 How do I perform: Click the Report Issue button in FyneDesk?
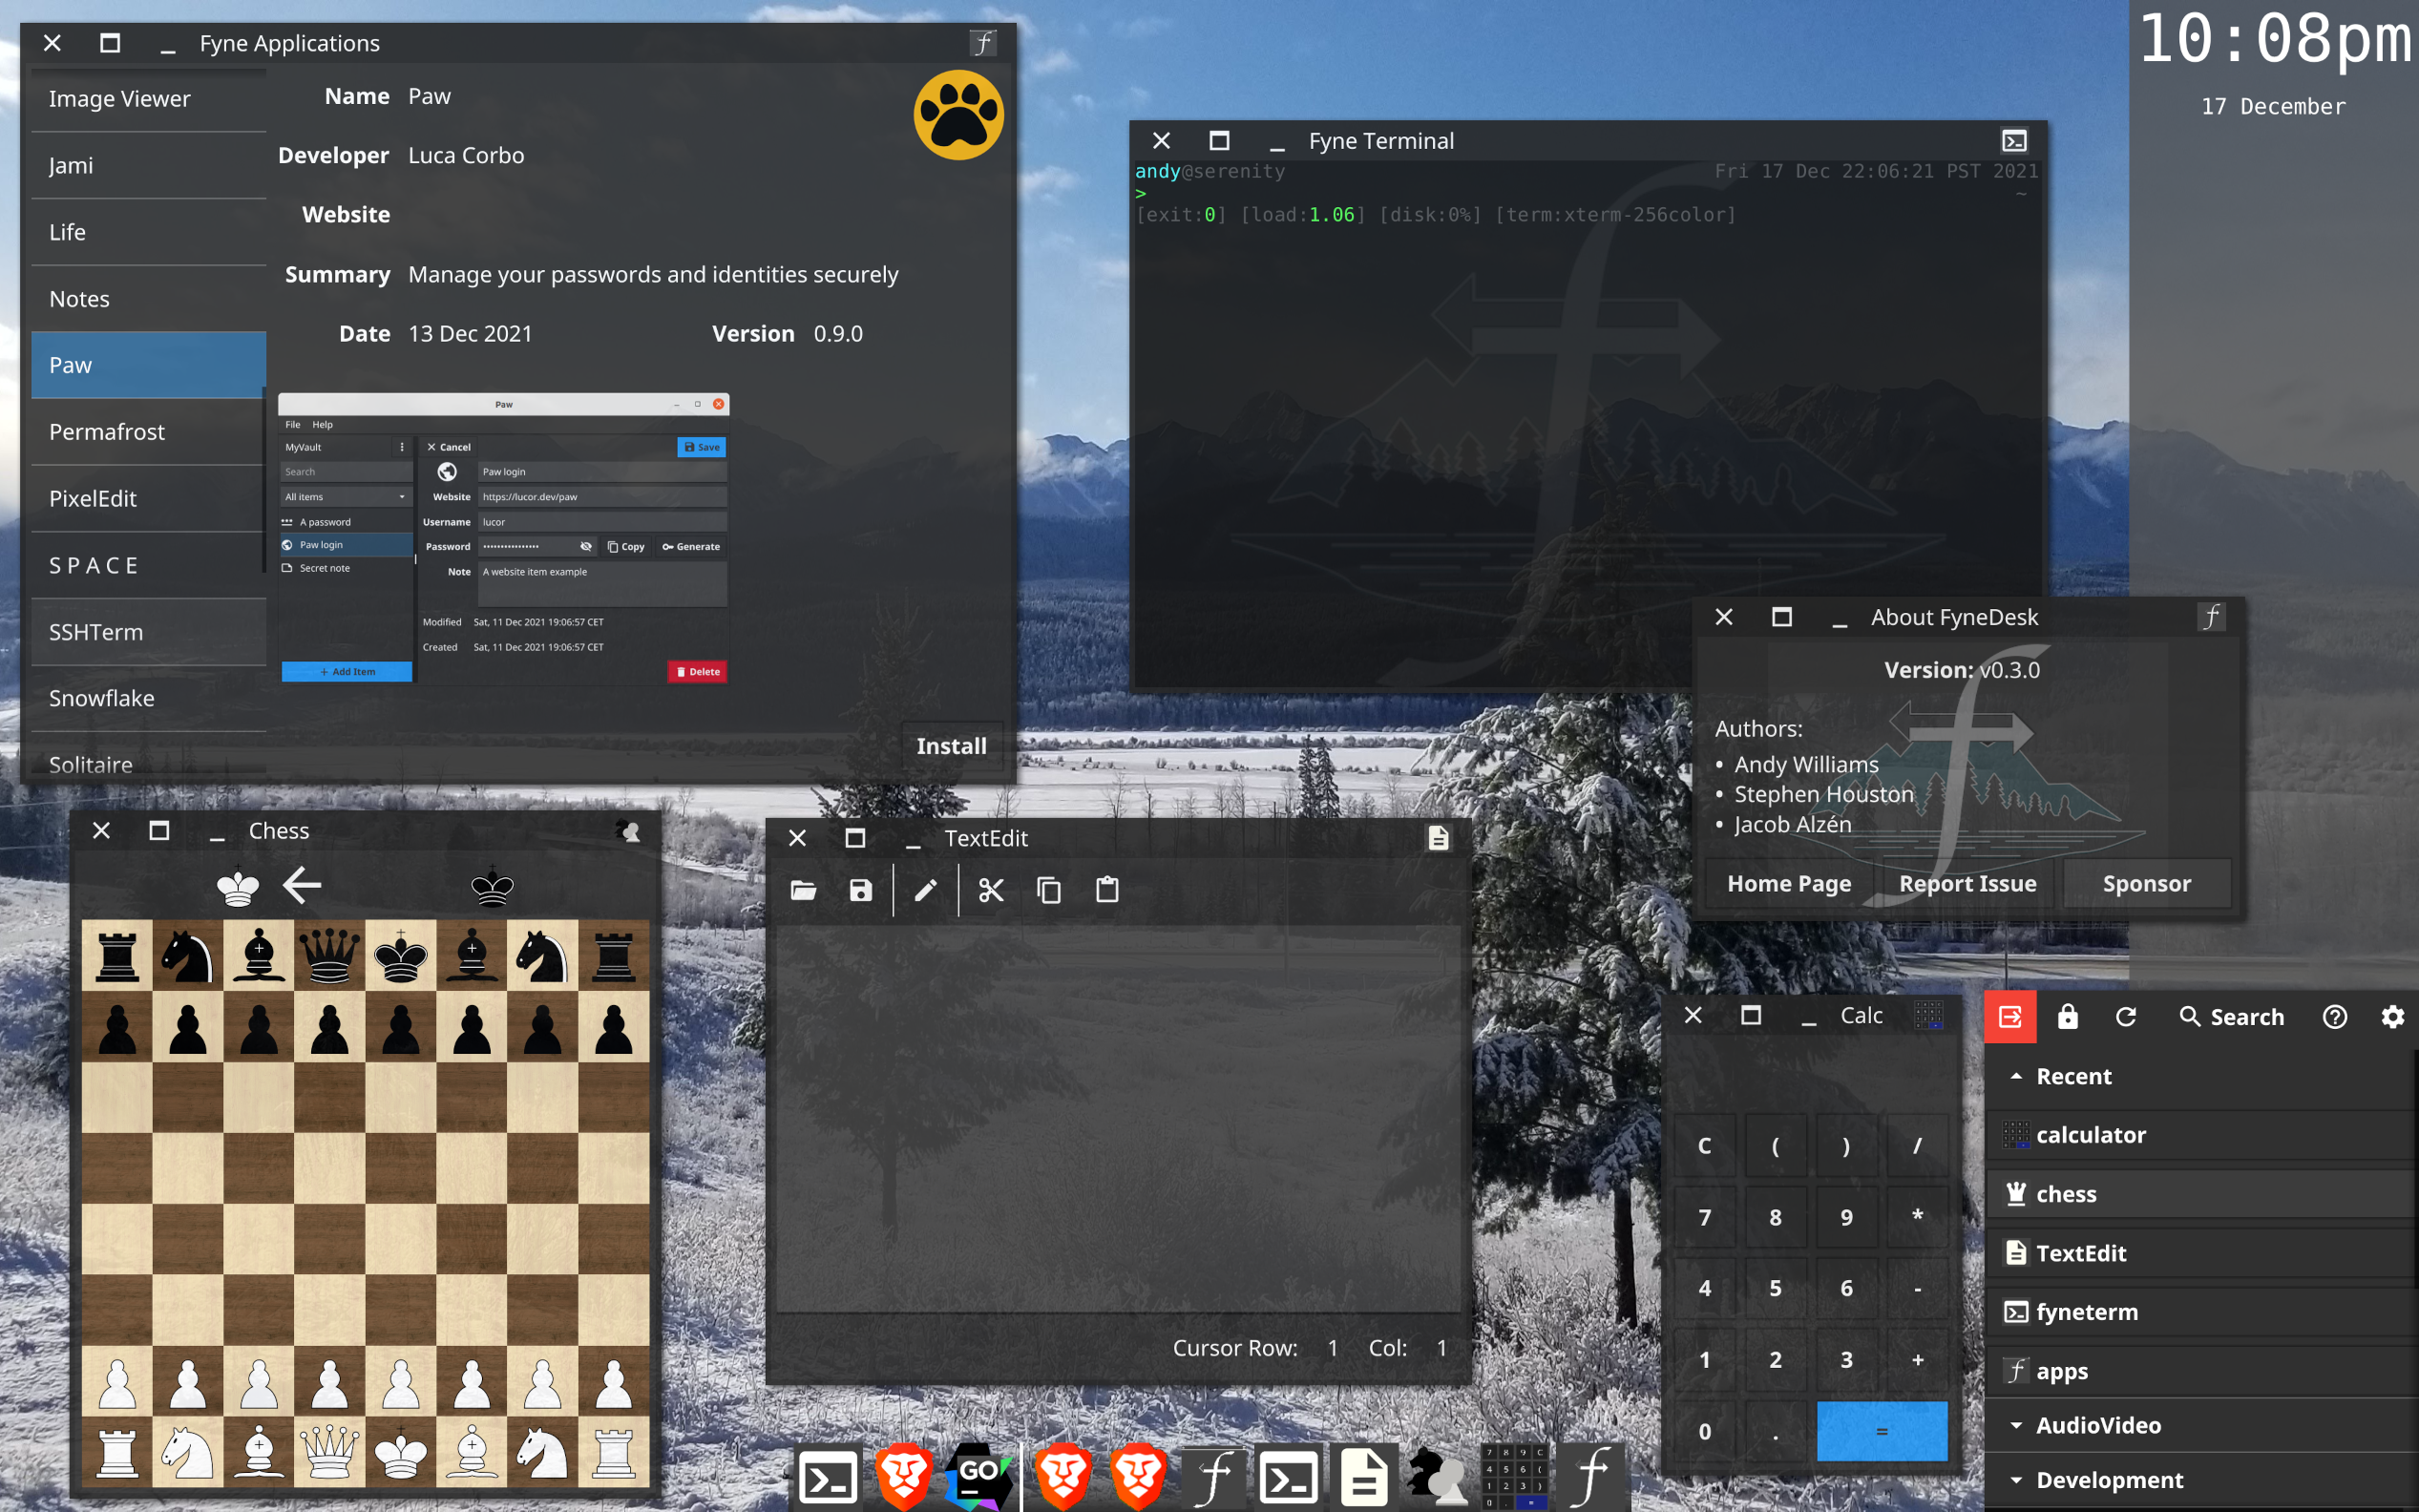coord(1967,881)
